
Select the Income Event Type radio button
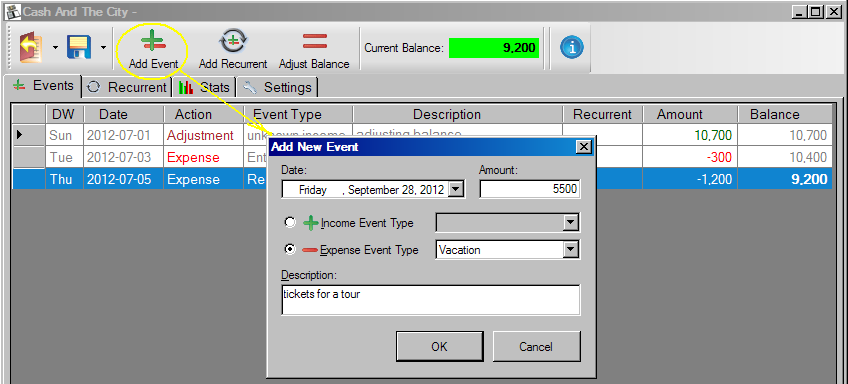(290, 222)
